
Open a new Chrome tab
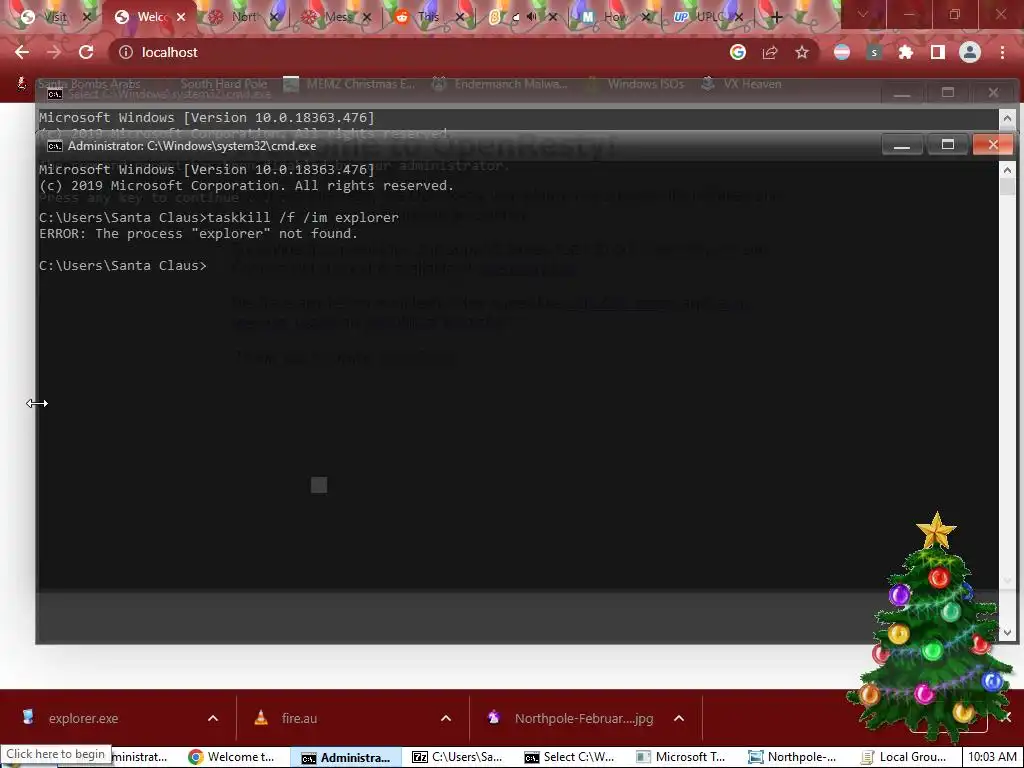[776, 18]
